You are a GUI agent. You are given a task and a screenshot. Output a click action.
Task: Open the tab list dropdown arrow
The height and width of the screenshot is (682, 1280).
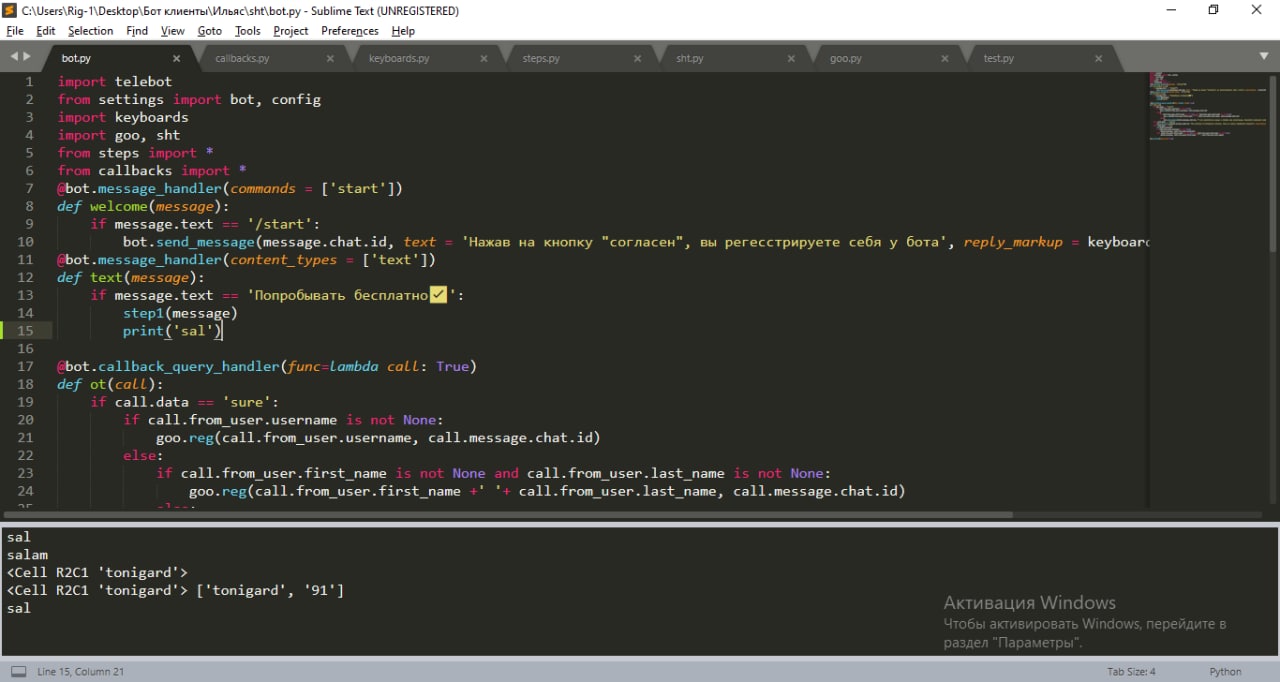(1262, 57)
